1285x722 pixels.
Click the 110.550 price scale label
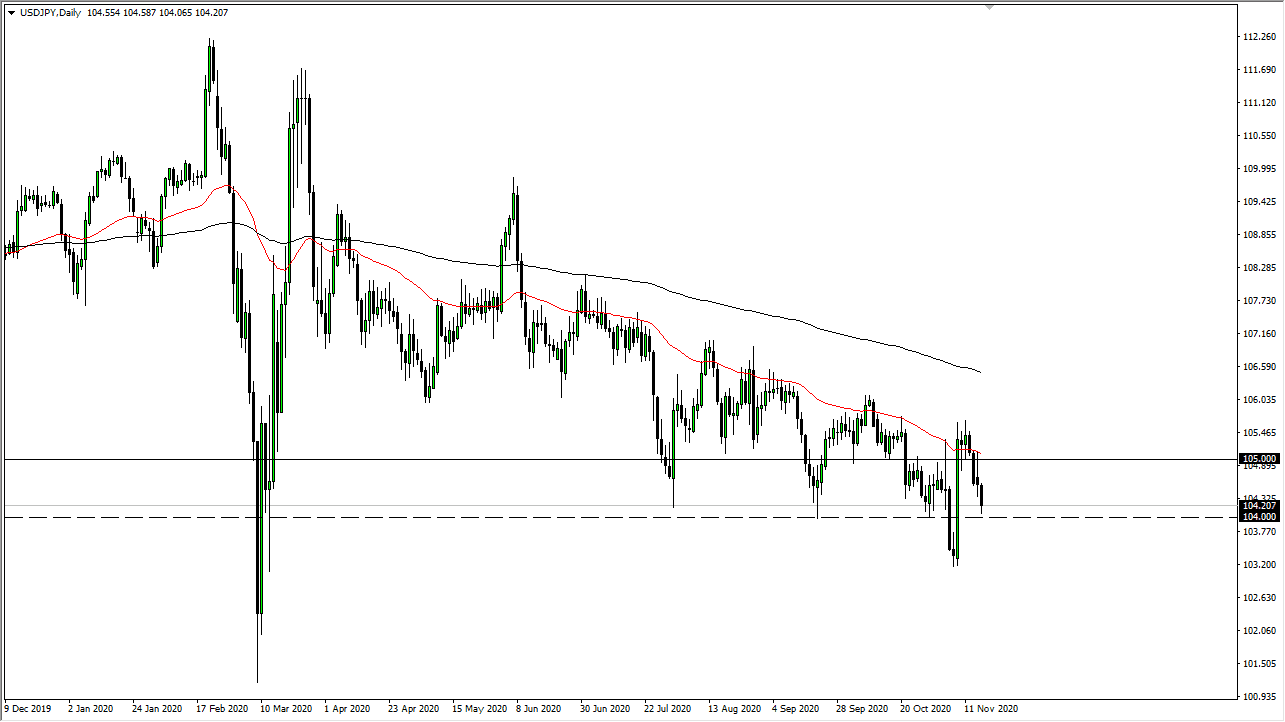click(1259, 134)
